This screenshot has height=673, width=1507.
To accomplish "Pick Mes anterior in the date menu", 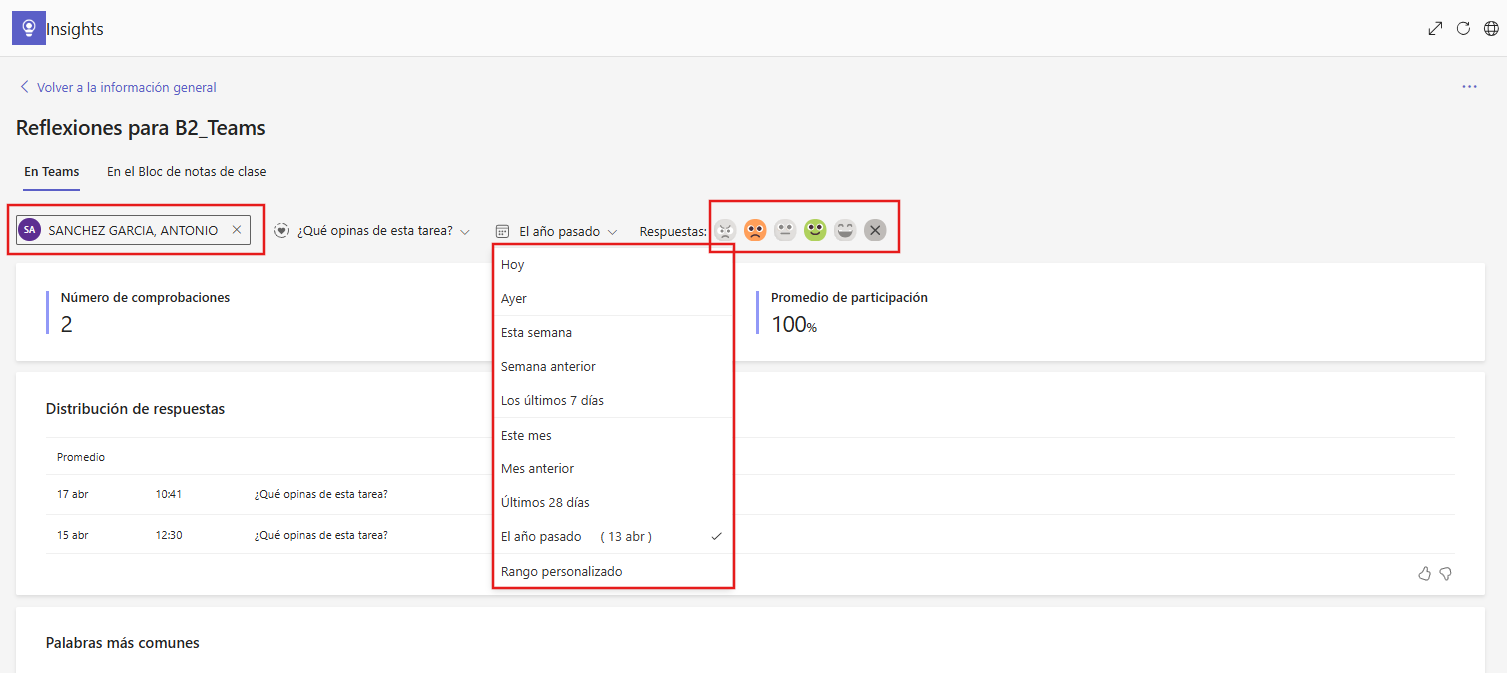I will click(x=613, y=468).
